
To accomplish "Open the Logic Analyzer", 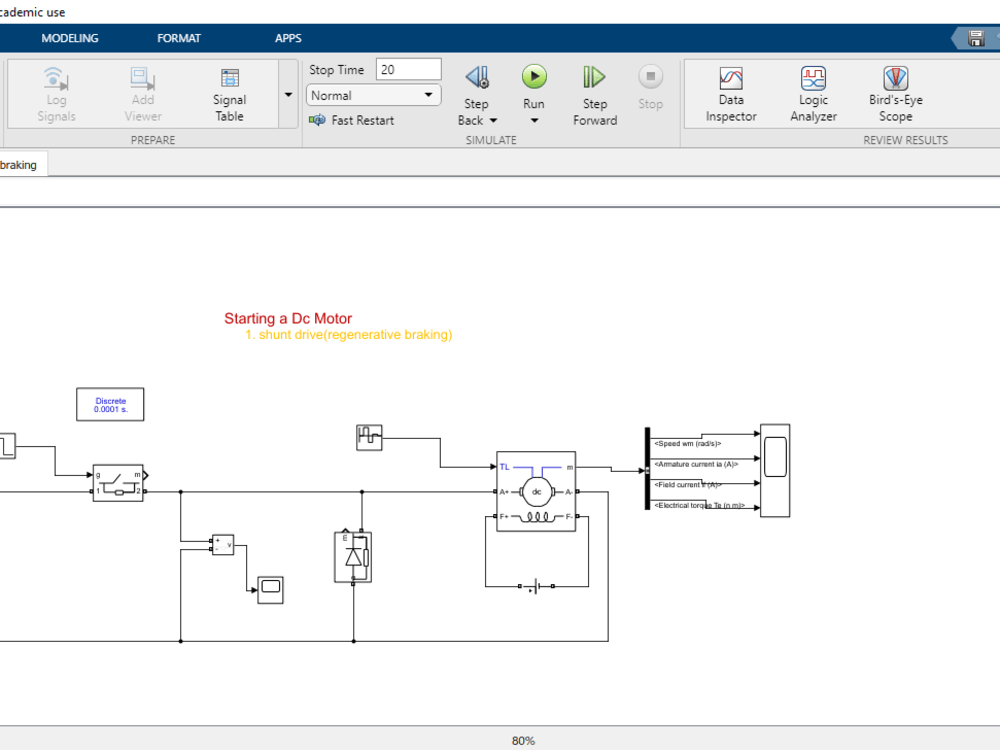I will (x=813, y=94).
